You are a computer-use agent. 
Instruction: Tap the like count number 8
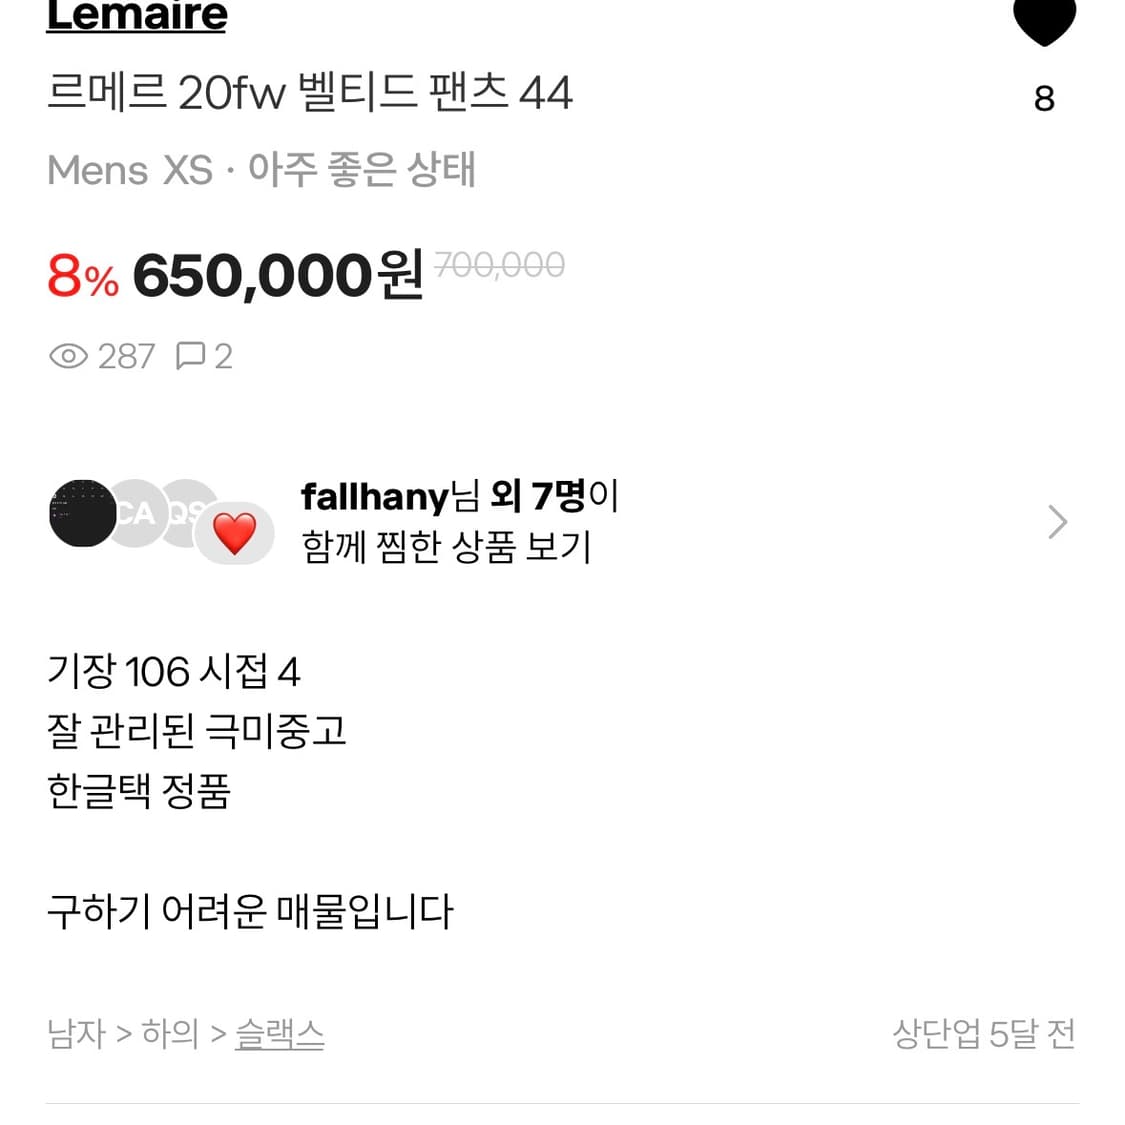coord(1044,99)
